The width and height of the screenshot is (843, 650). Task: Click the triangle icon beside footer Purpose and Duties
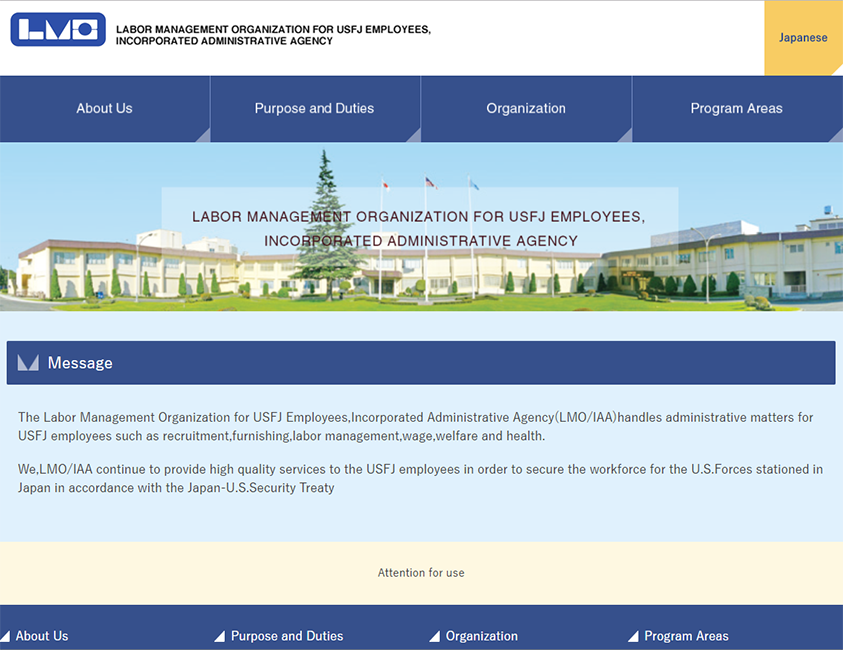(x=219, y=637)
